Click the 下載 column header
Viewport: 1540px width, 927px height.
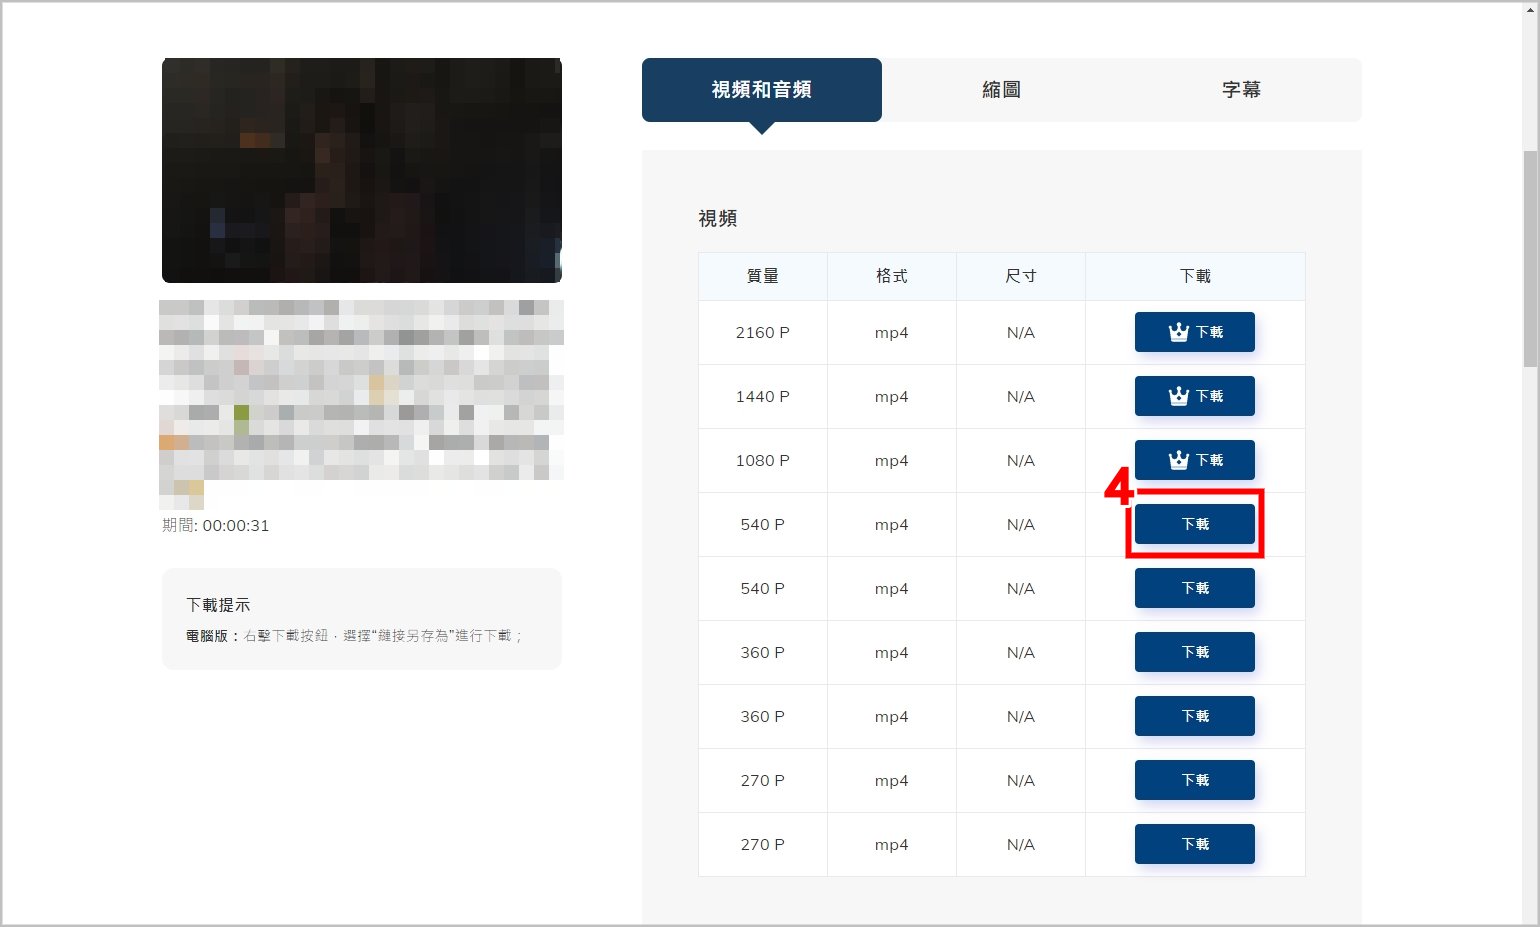(x=1195, y=276)
